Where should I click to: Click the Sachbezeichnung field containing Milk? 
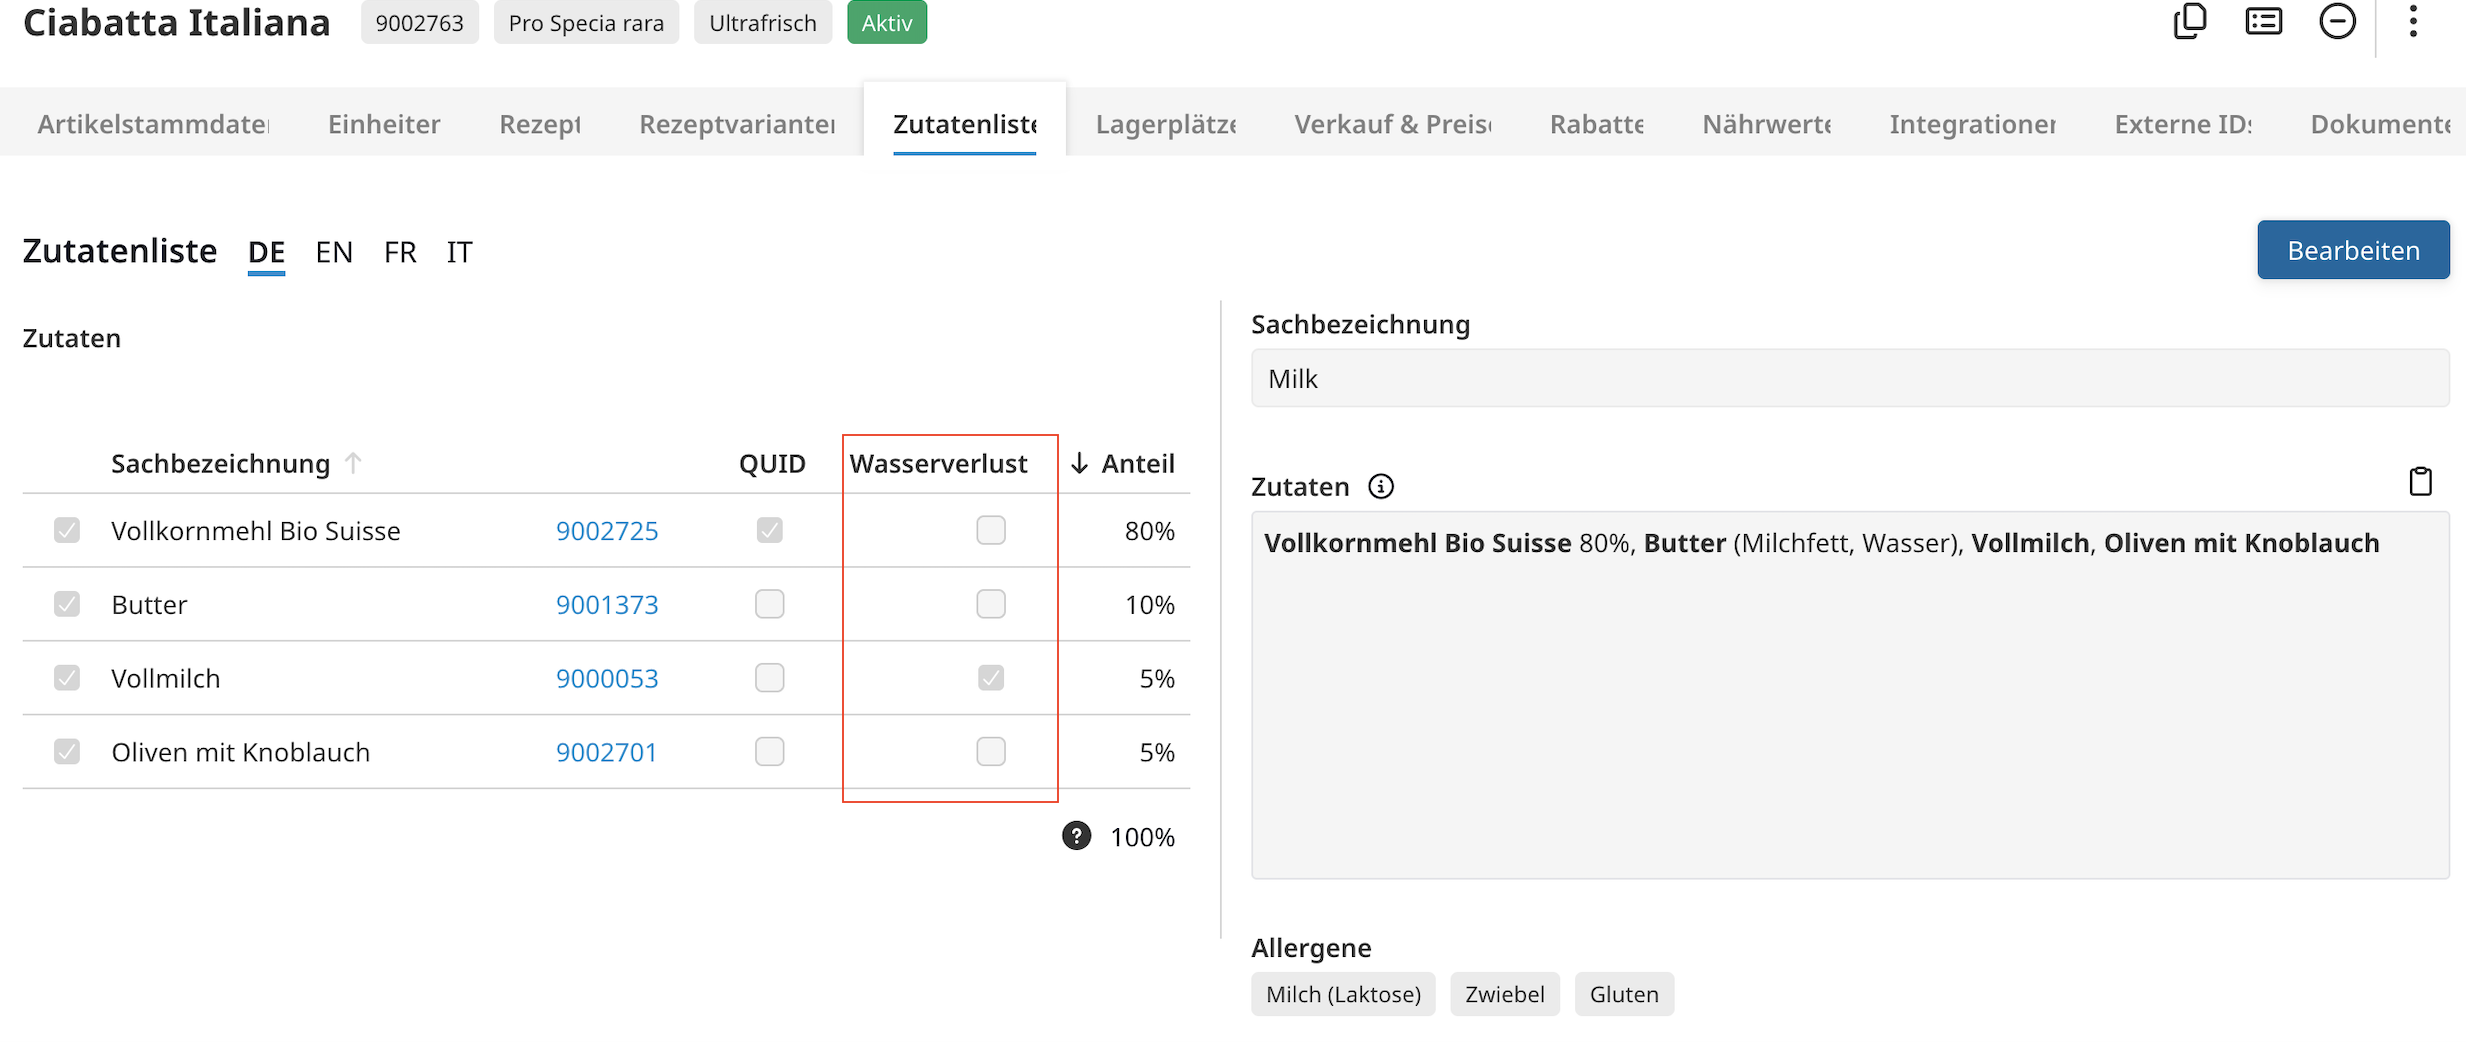pyautogui.click(x=1849, y=379)
